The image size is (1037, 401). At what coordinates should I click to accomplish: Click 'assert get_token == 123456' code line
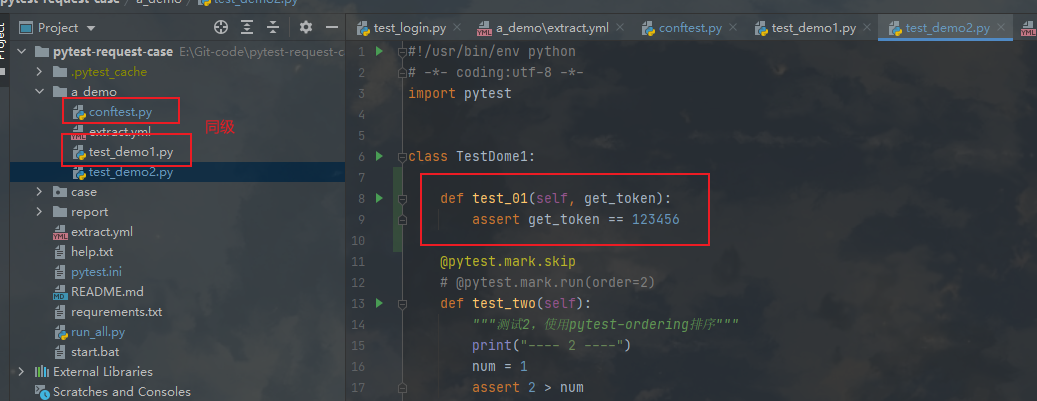pos(575,219)
